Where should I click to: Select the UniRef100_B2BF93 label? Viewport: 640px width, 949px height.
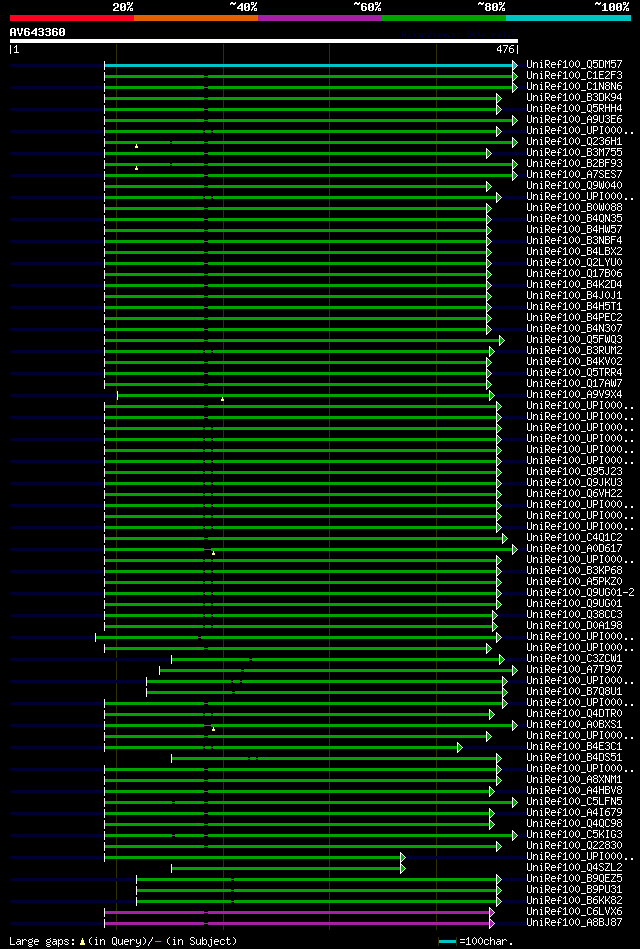point(574,163)
